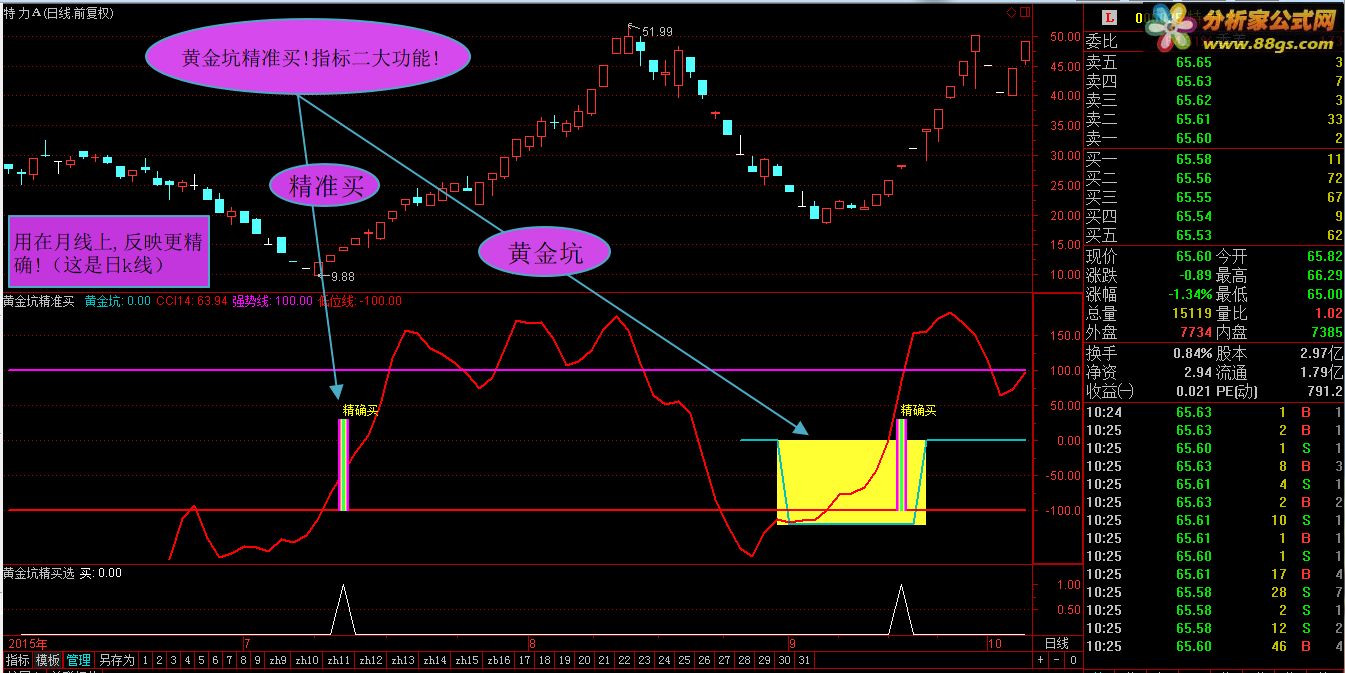Choose the zb16 template tab

[499, 660]
